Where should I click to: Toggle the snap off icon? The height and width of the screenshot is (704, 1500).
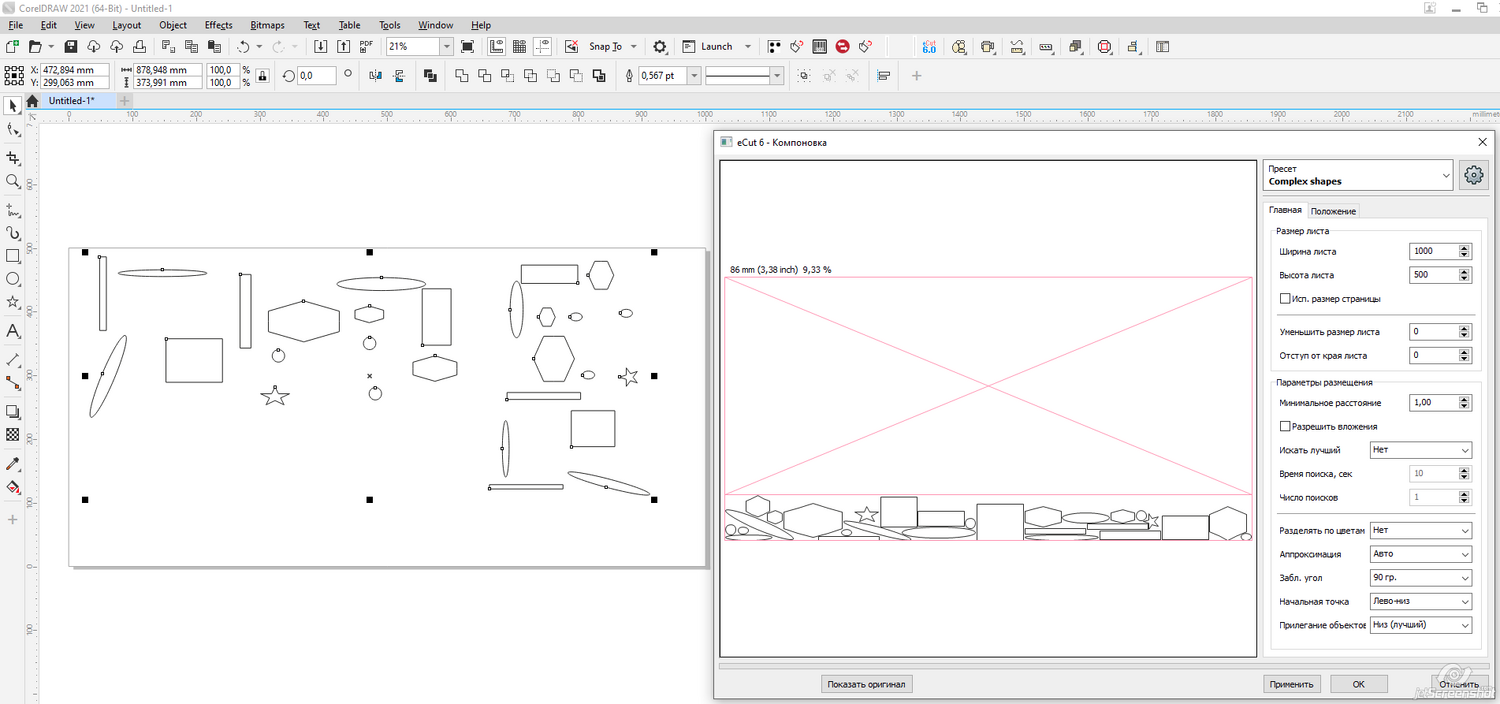(571, 46)
